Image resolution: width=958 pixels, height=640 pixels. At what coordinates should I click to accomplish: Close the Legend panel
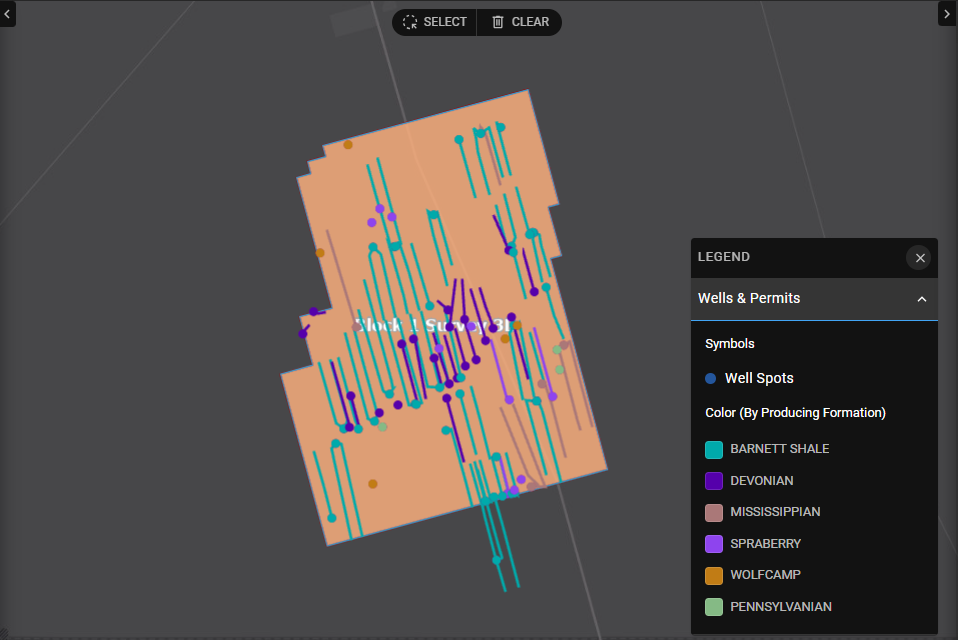pos(919,258)
